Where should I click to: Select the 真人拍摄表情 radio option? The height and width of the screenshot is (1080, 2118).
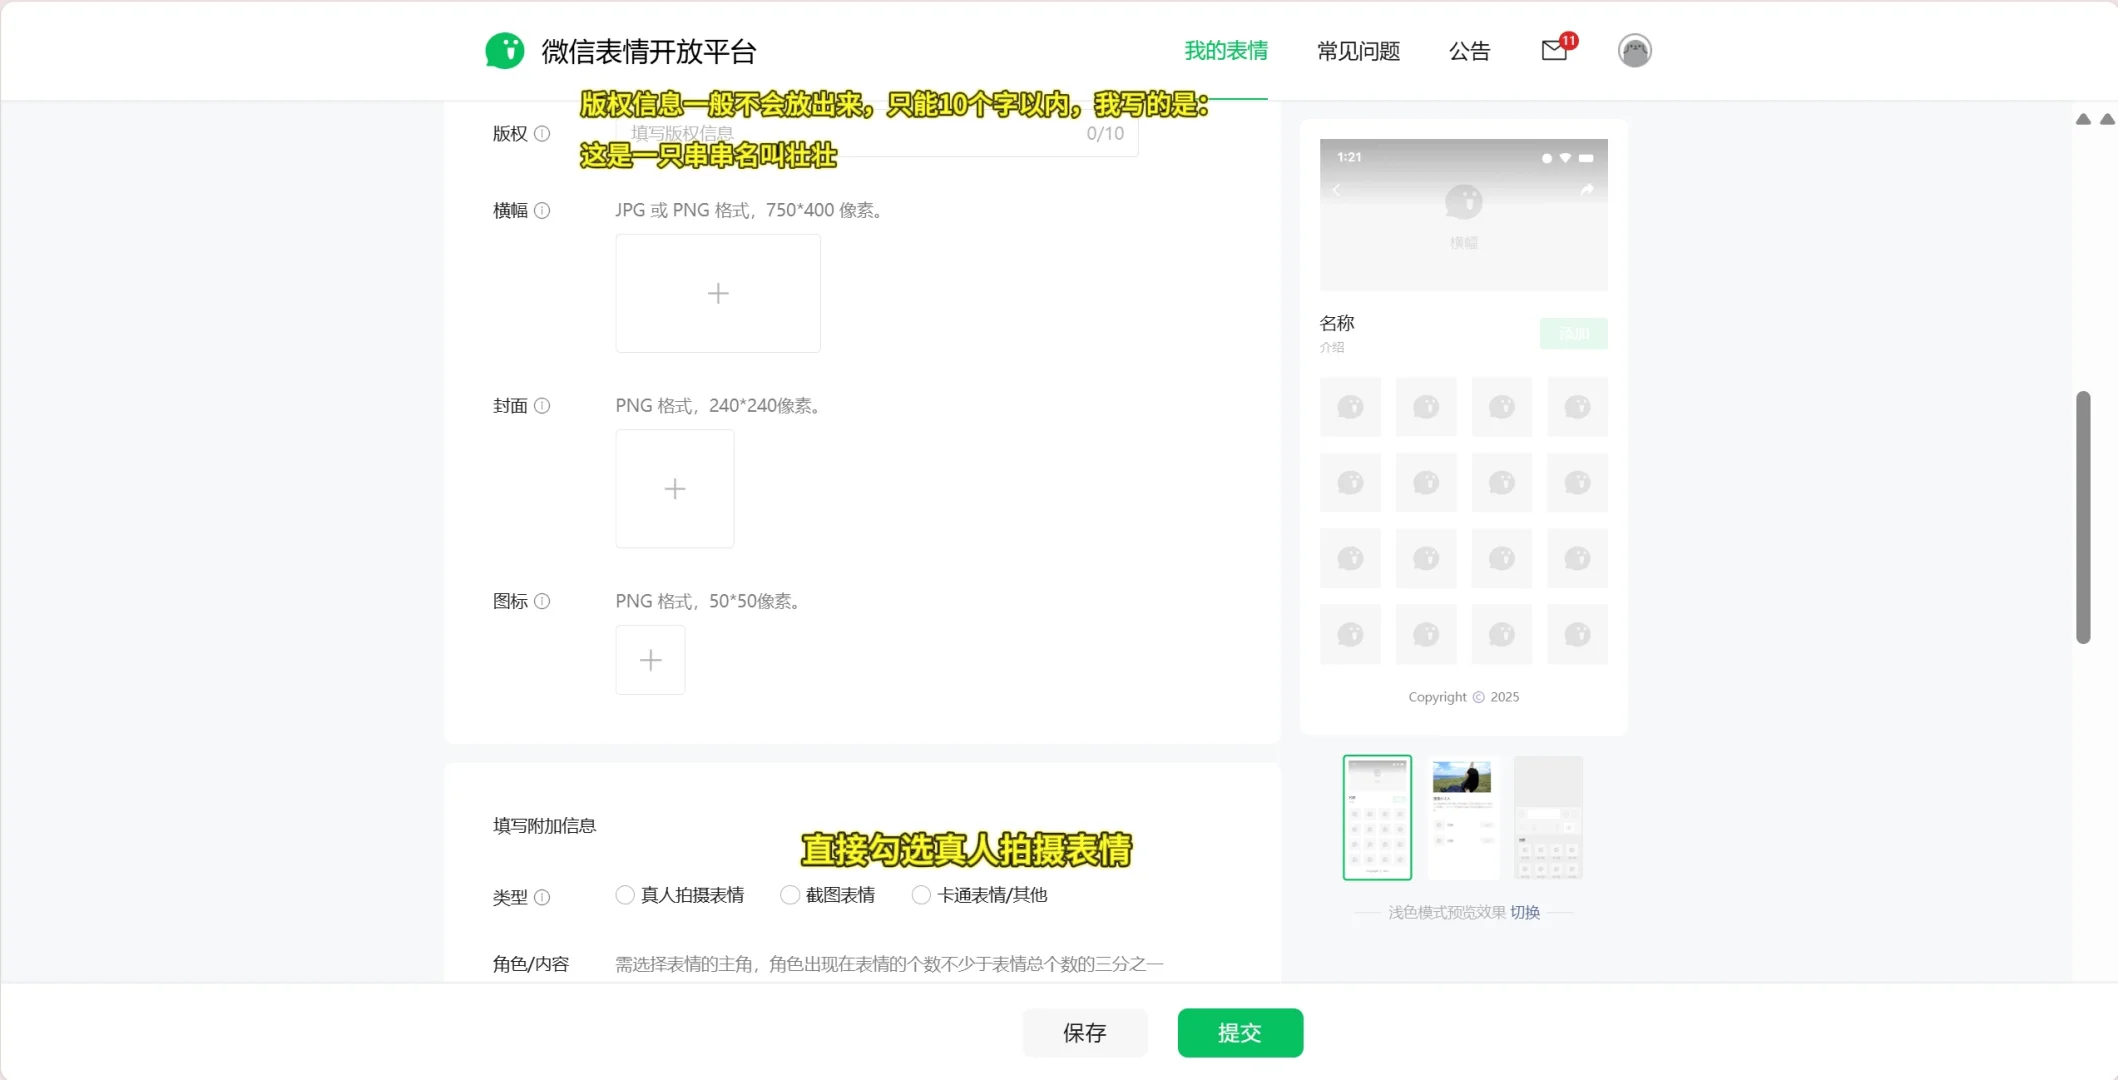pos(624,895)
